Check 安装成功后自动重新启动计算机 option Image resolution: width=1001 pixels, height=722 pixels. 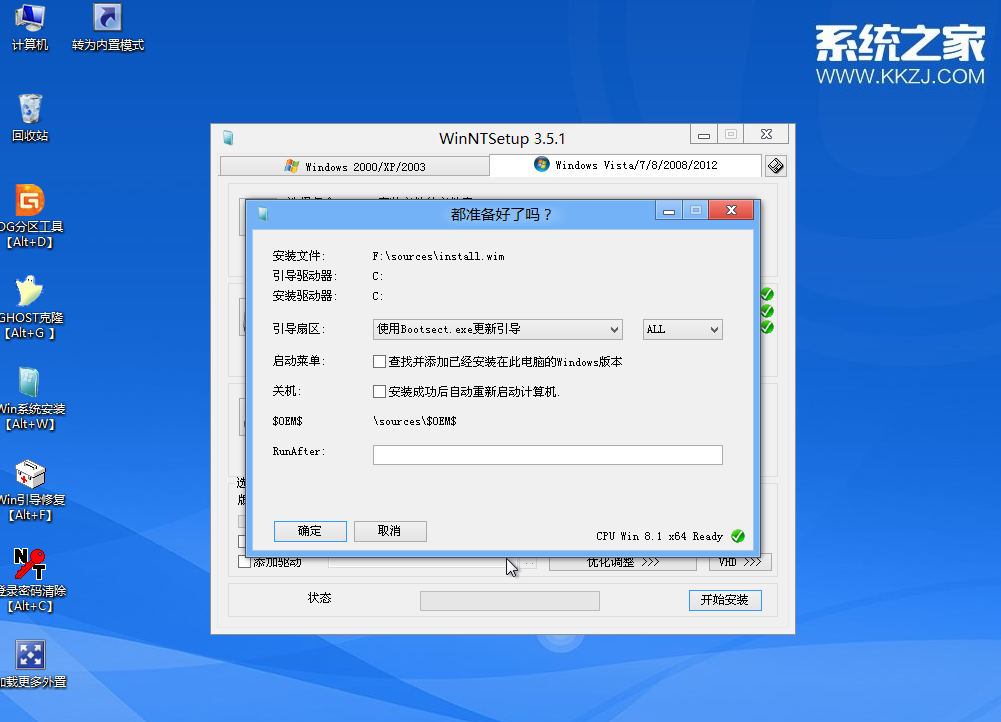click(x=380, y=392)
